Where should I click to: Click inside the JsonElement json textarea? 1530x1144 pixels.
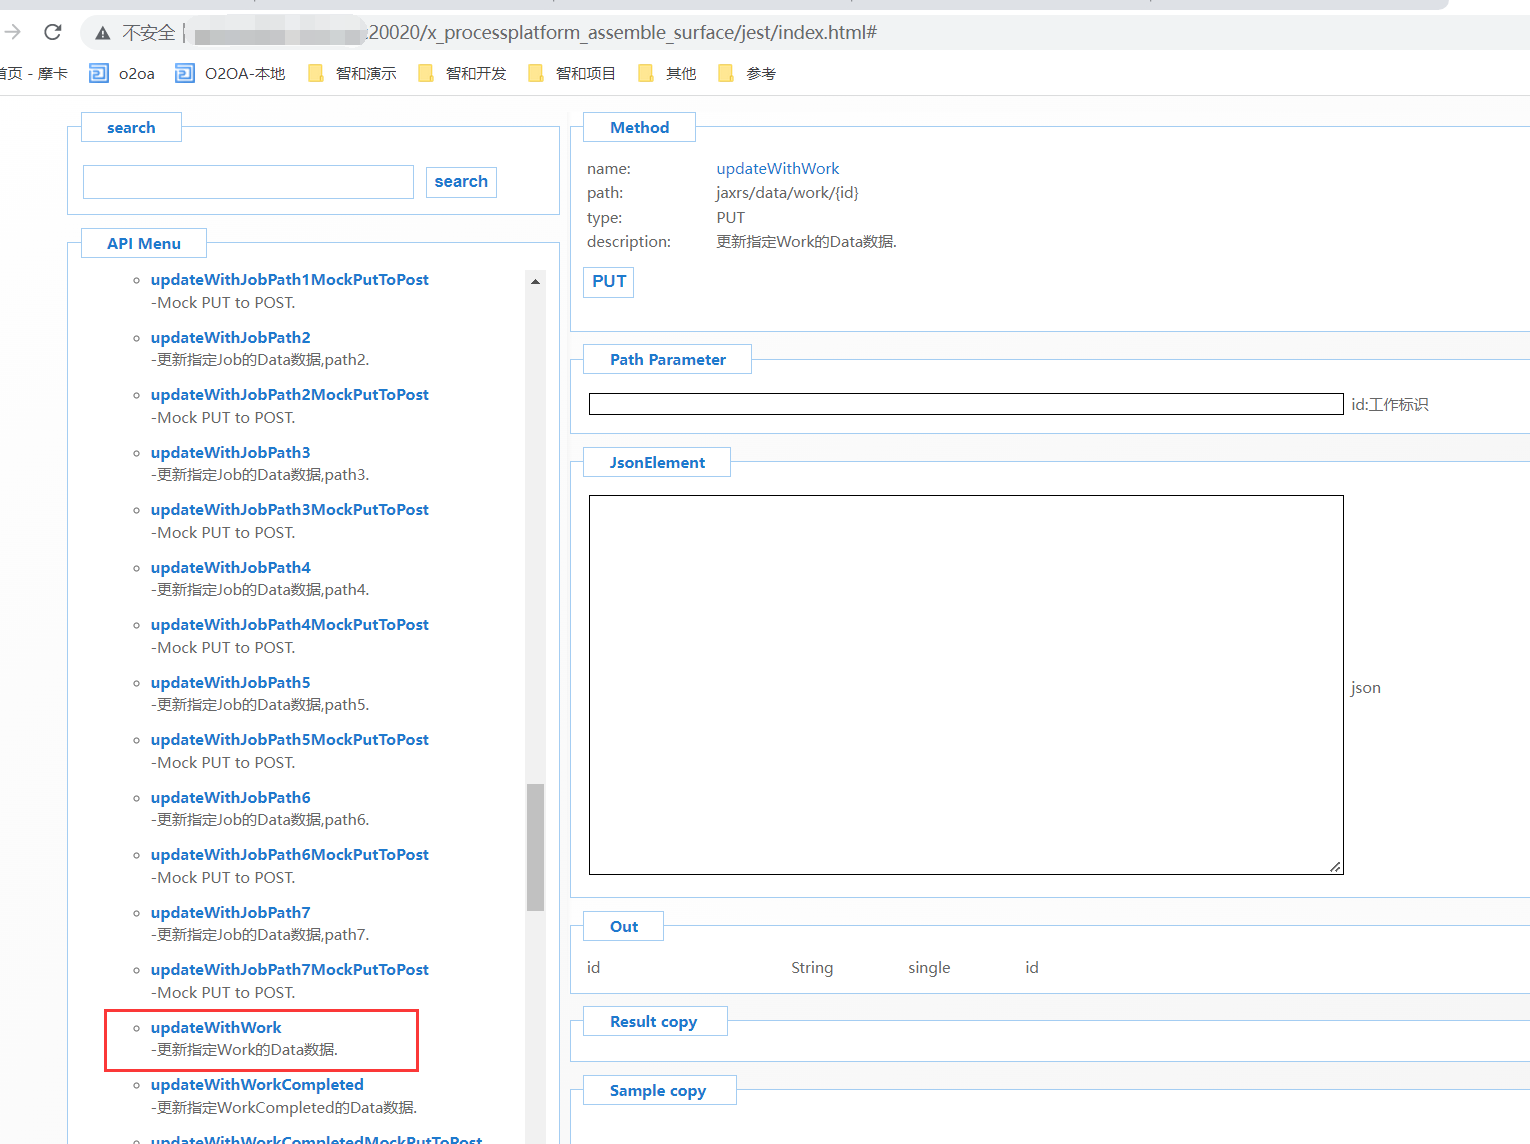(x=965, y=685)
